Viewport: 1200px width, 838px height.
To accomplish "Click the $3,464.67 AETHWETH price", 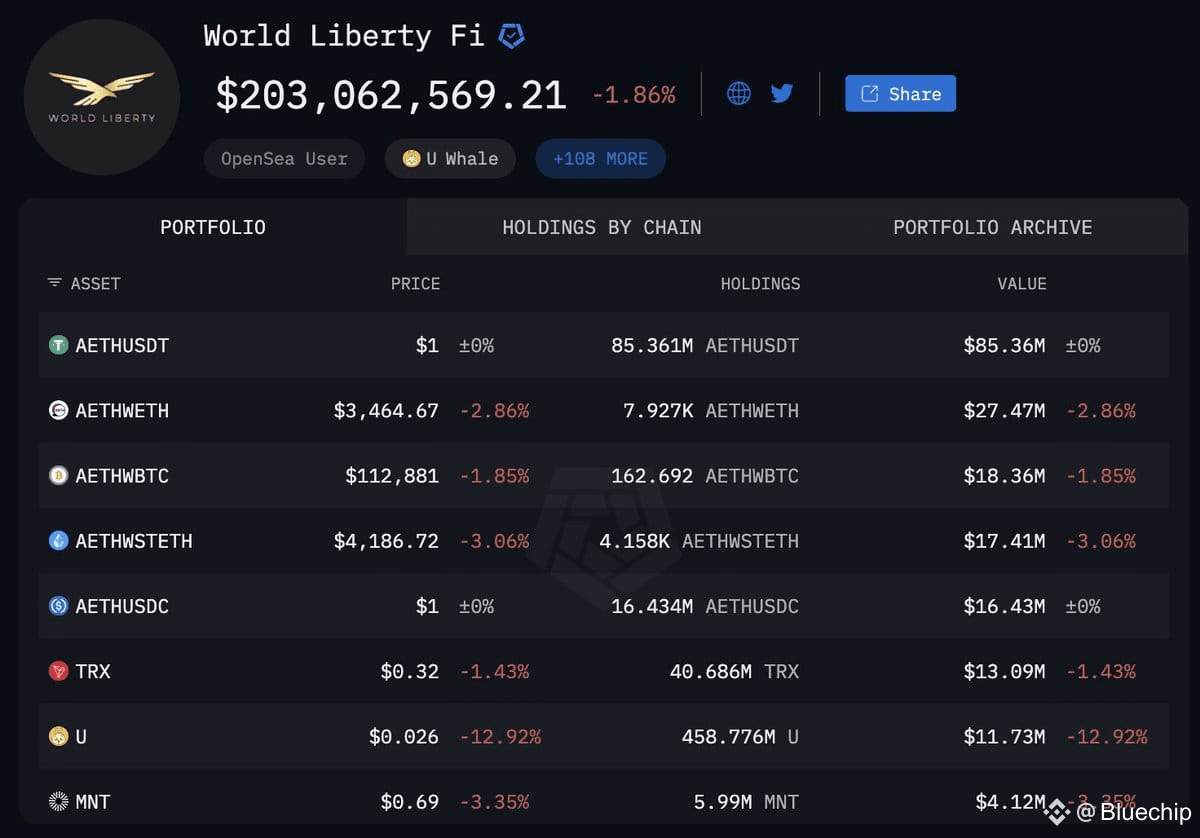I will tap(386, 410).
